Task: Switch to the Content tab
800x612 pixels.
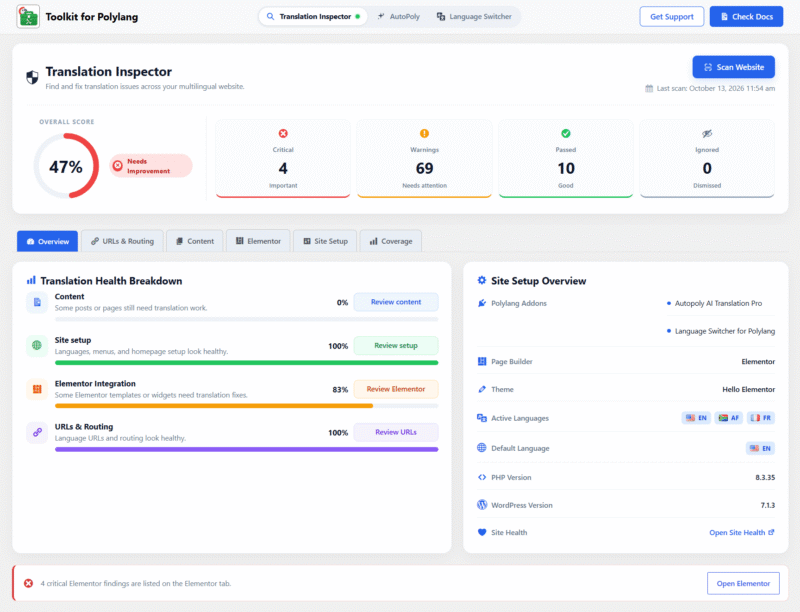Action: [x=195, y=241]
